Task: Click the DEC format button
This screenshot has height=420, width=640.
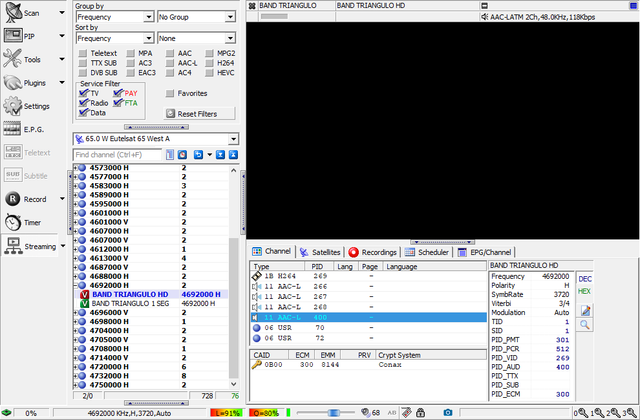Action: [x=585, y=279]
